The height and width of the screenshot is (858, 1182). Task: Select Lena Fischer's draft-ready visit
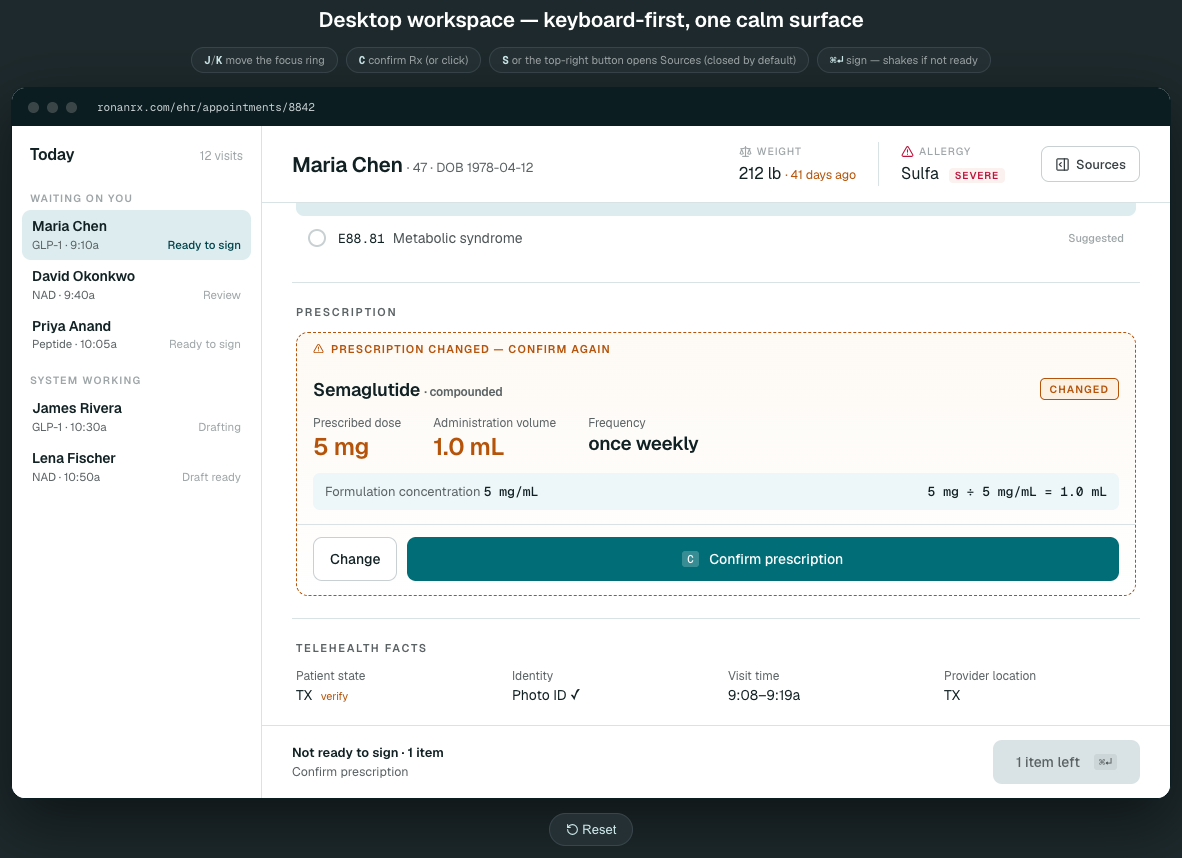[136, 467]
